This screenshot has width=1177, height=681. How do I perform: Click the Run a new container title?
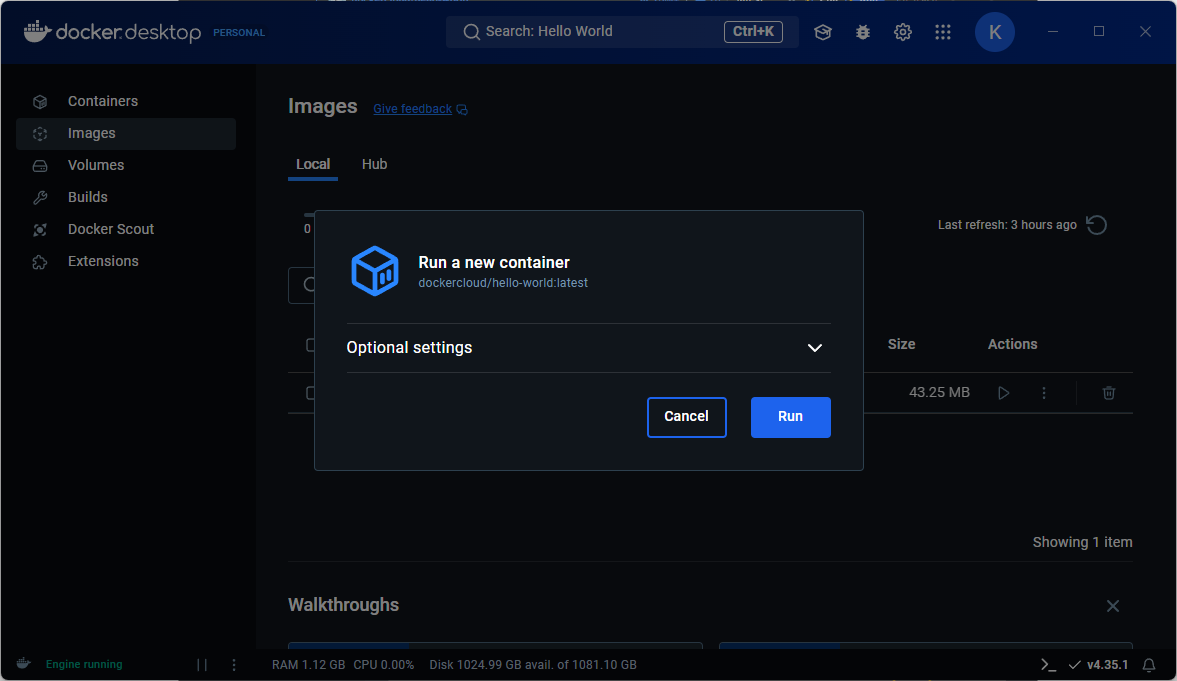point(494,263)
